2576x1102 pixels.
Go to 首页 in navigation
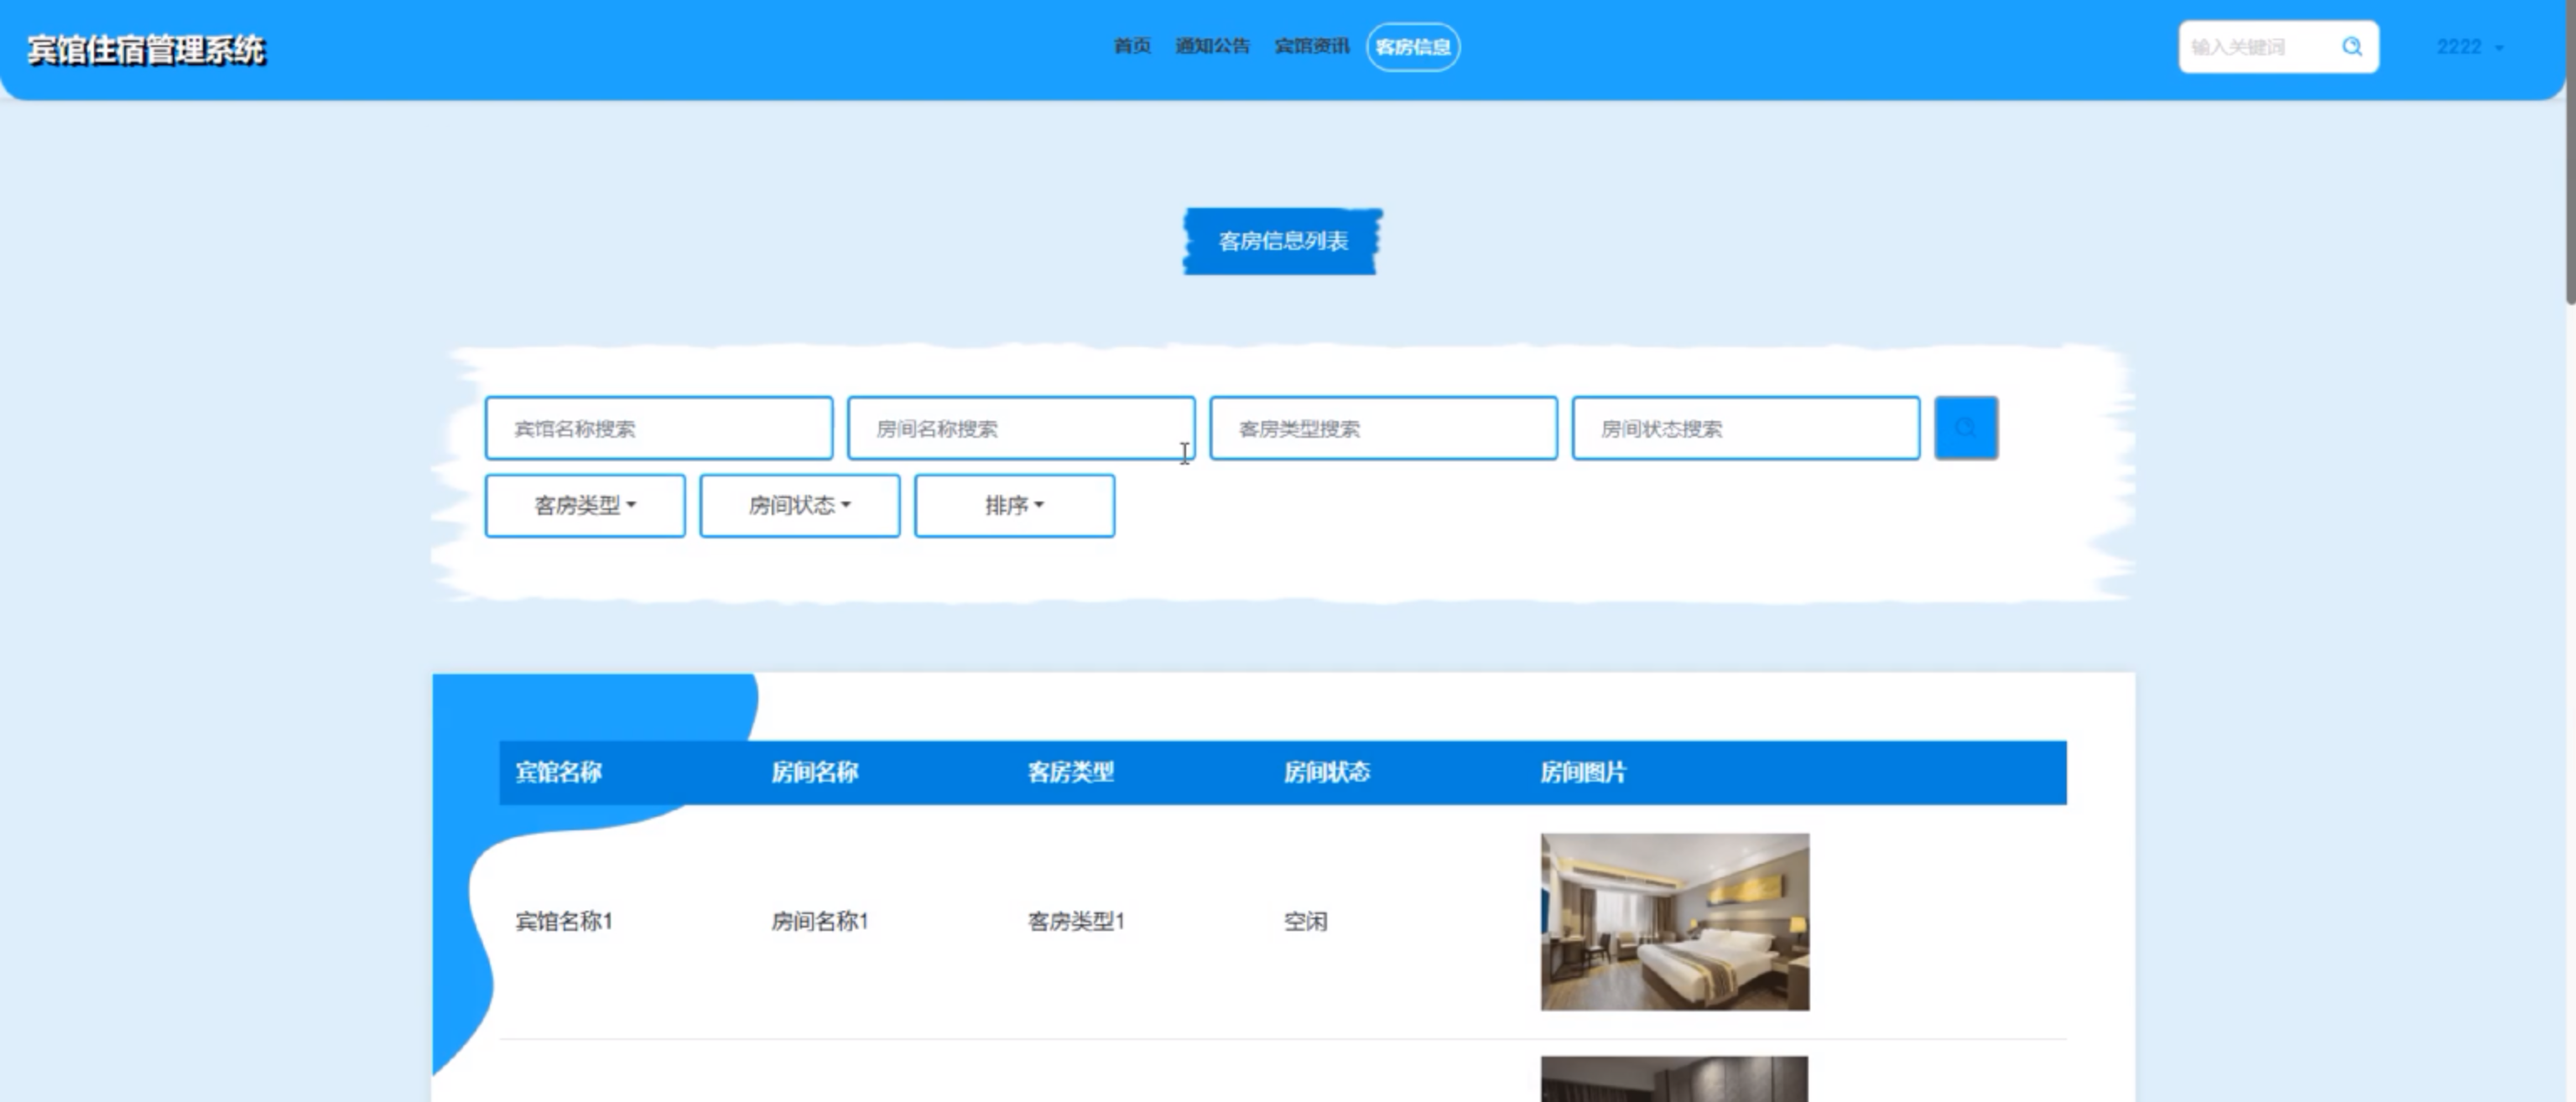click(1132, 46)
